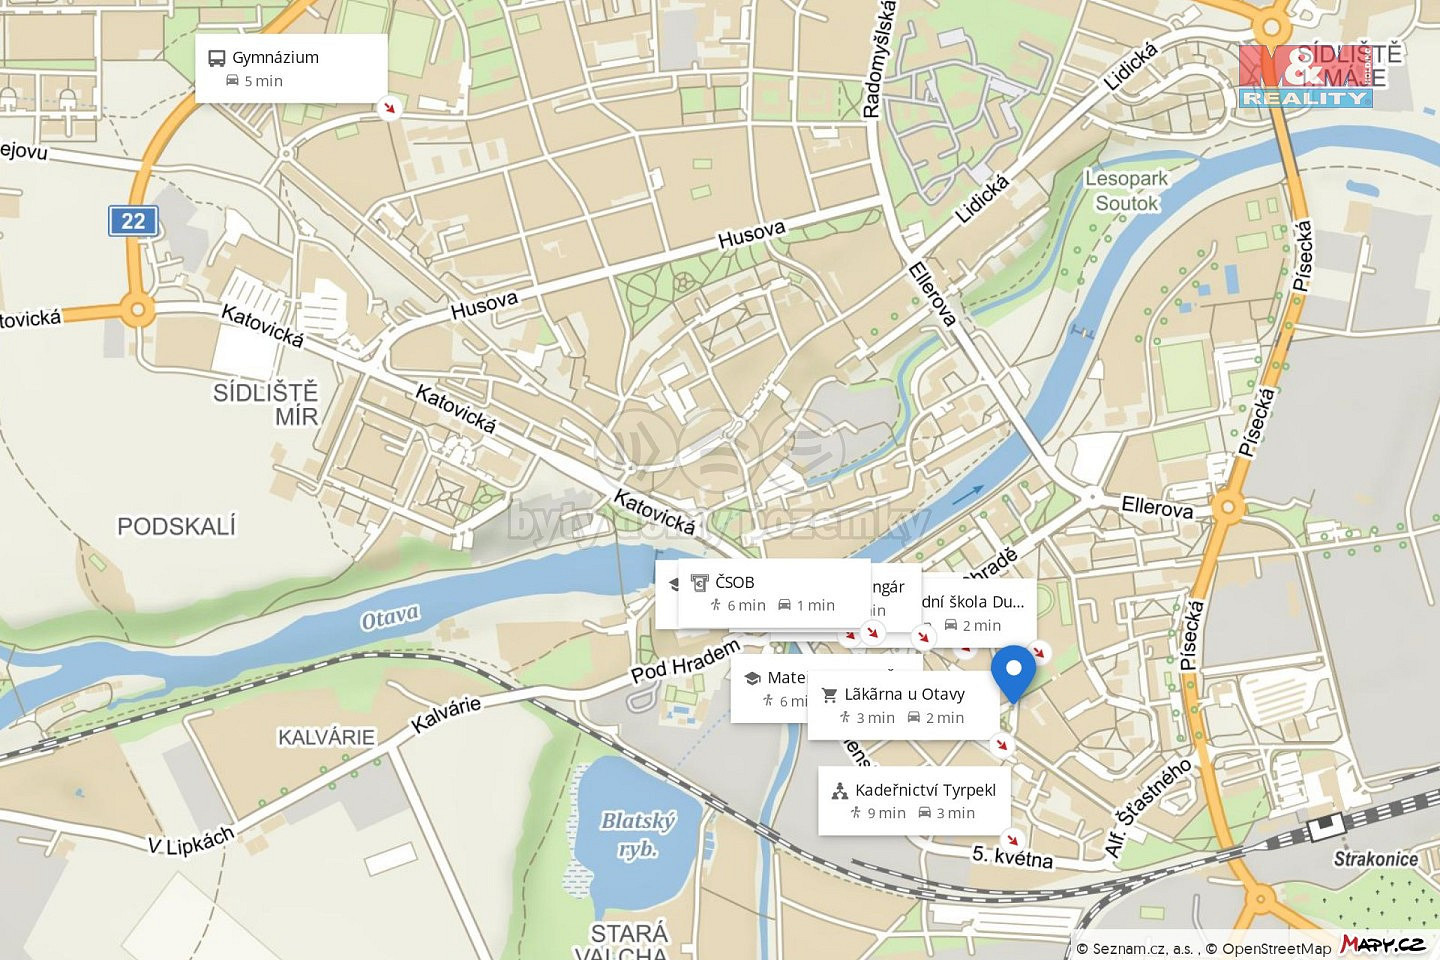
Task: Click the car icon on Kadeřnictví Tyrpekl card
Action: 925,813
